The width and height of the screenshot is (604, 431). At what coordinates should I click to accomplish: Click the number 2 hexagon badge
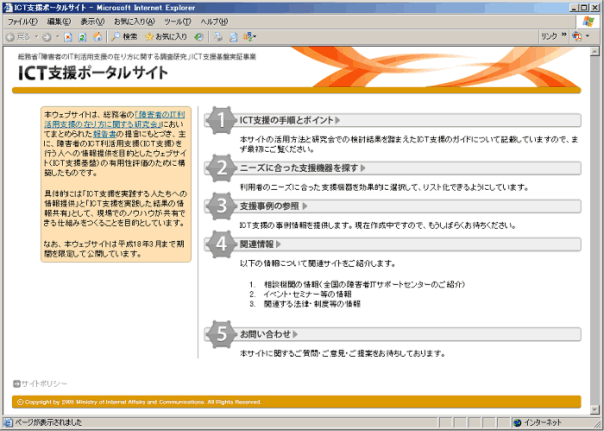pos(221,168)
